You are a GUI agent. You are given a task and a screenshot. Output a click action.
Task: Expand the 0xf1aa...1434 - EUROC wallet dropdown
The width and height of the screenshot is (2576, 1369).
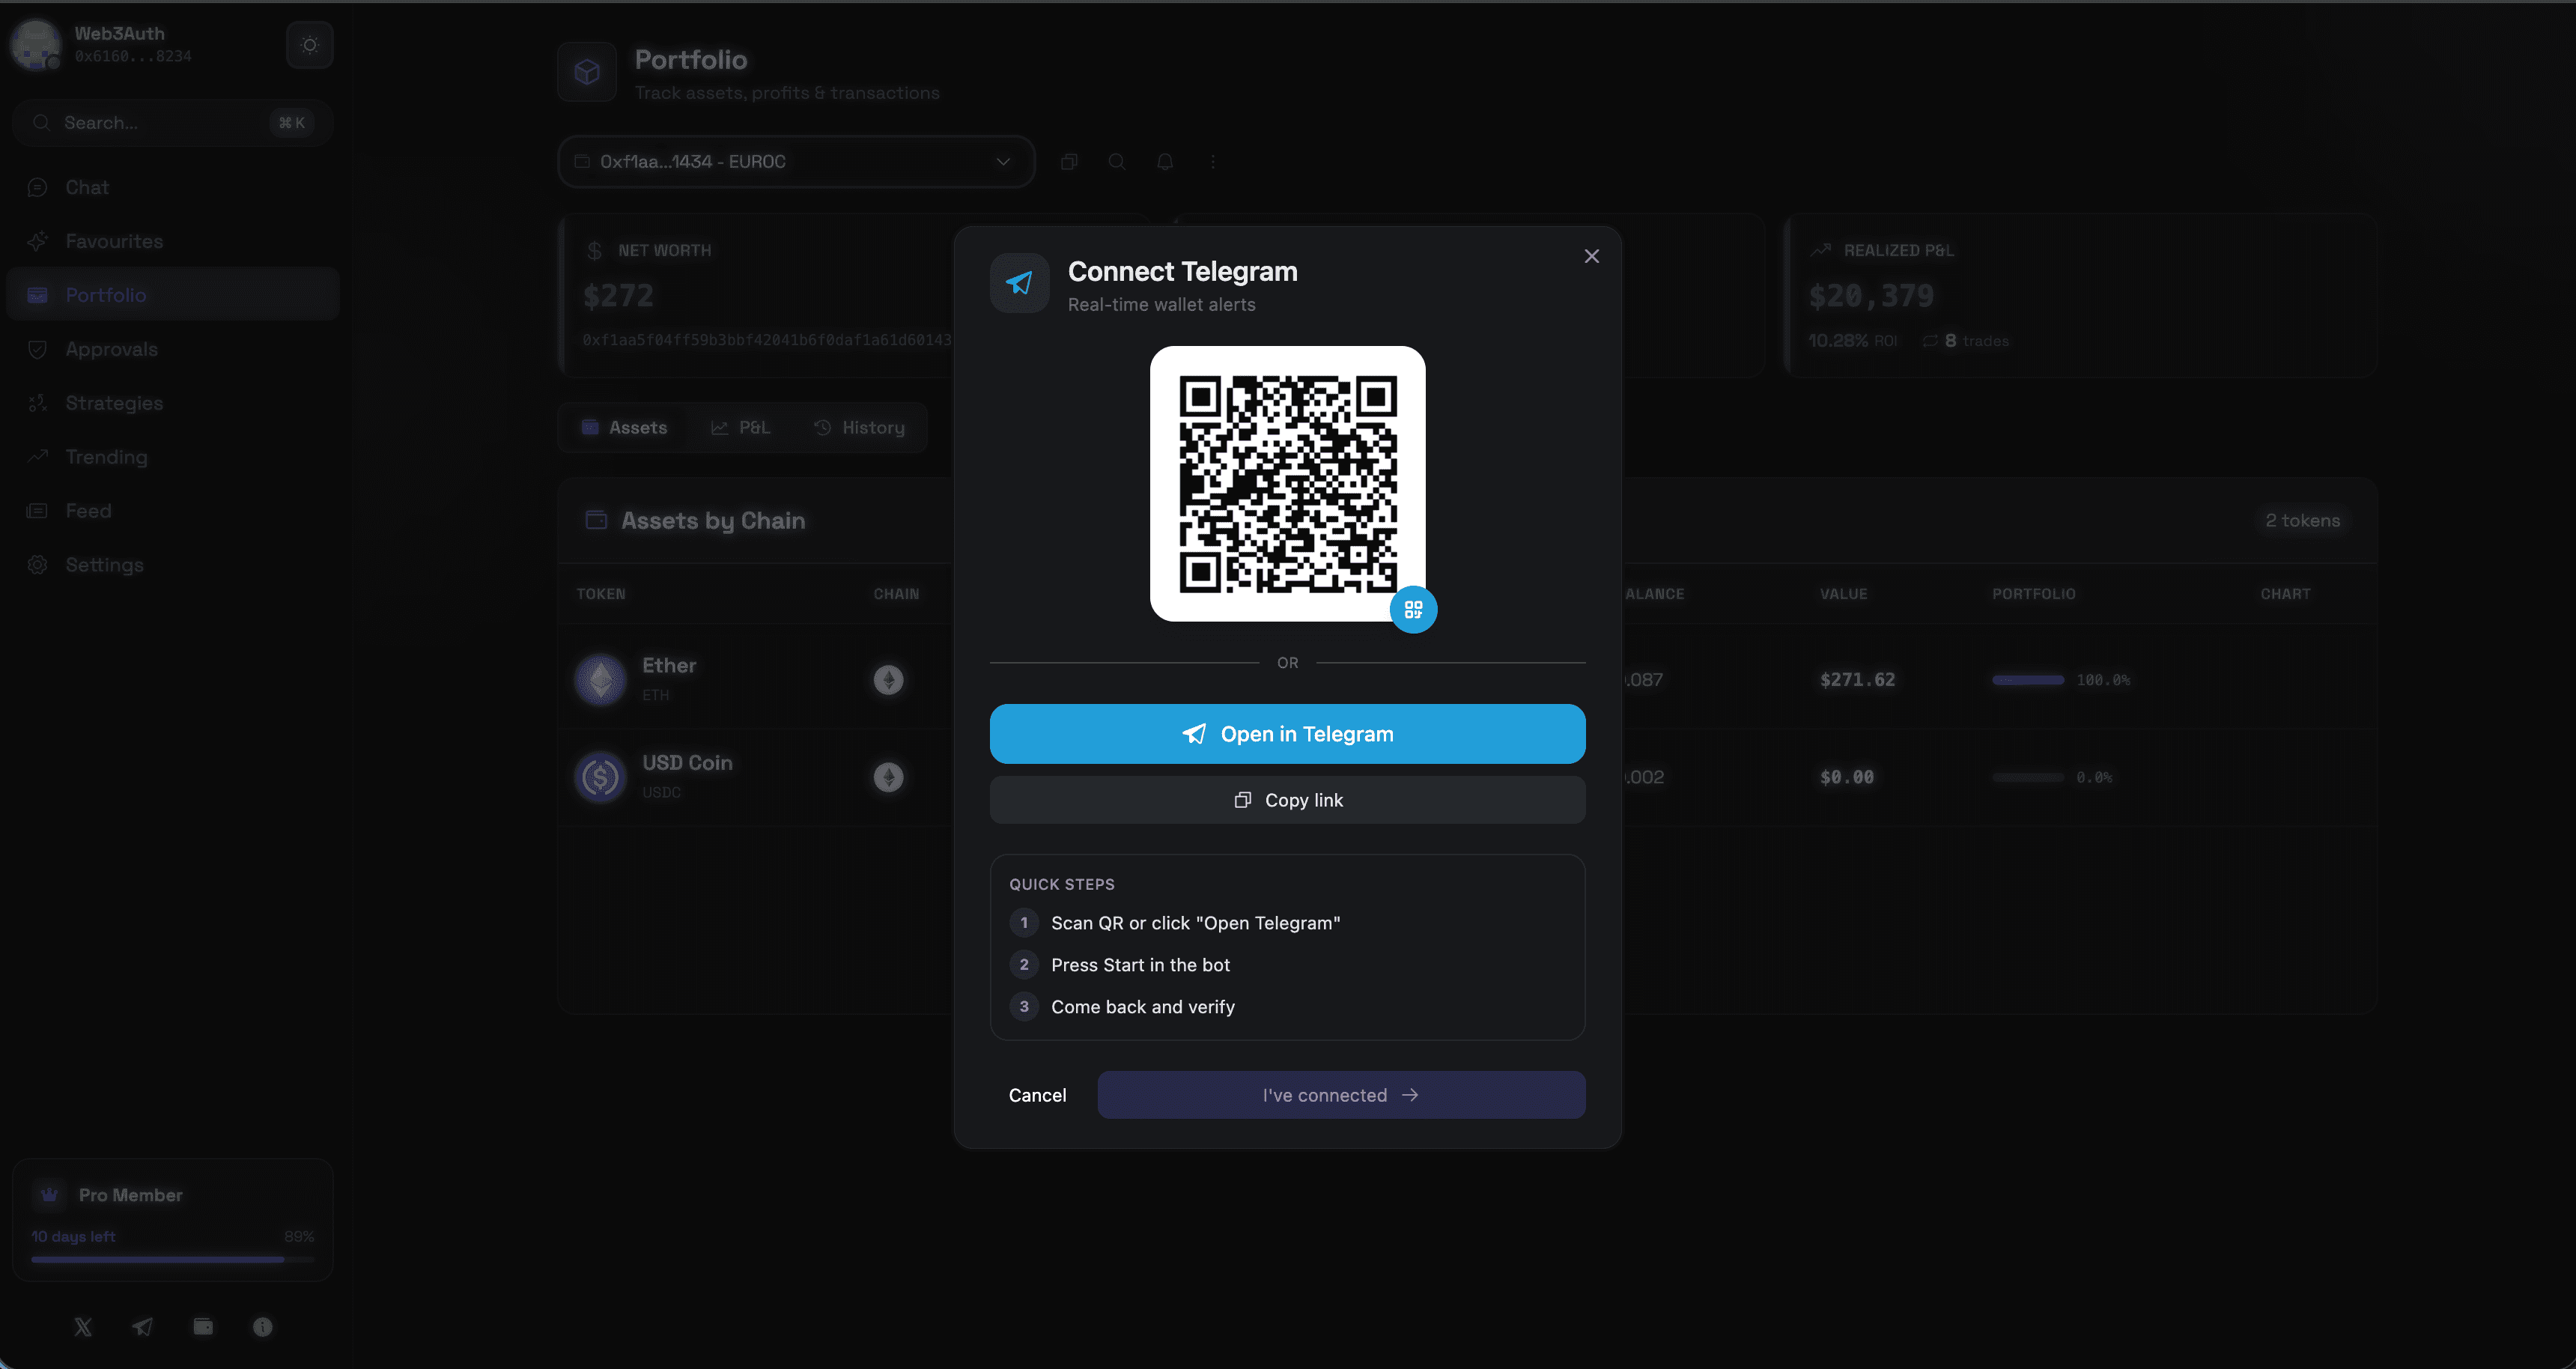[796, 162]
